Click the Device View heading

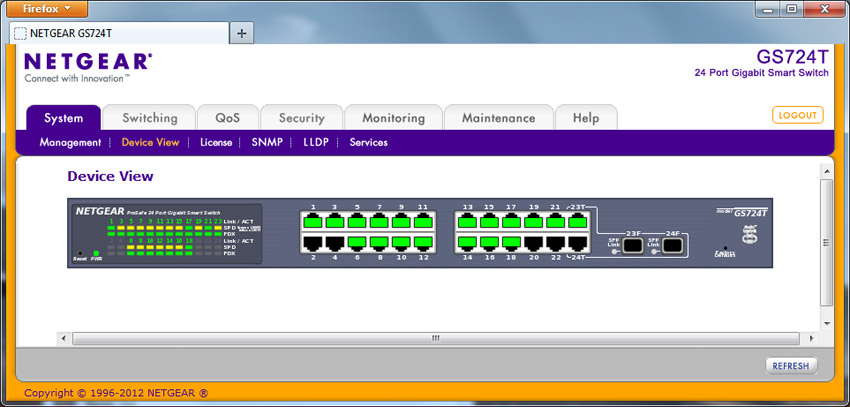pyautogui.click(x=111, y=176)
